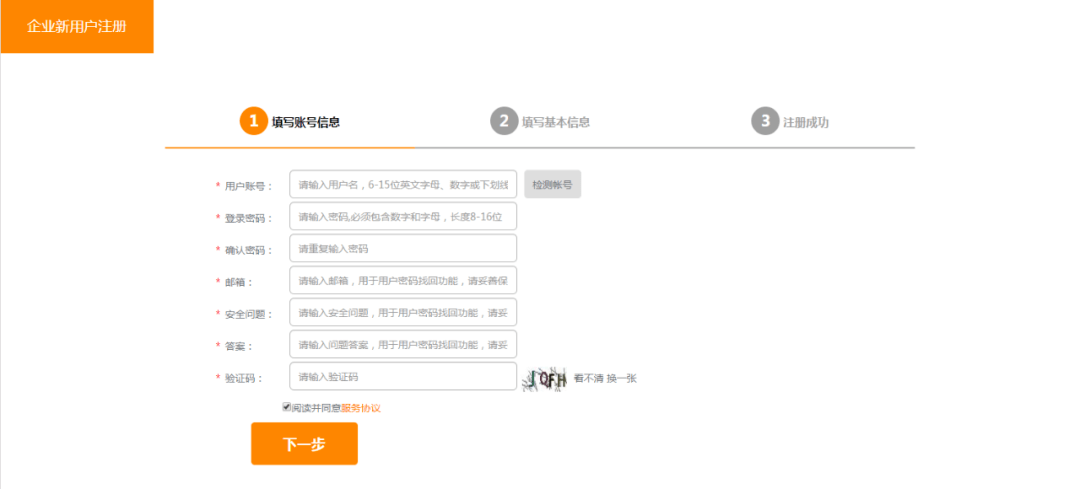Screen dimensions: 1080x489
Task: Focus the 安全问题 security question field
Action: click(x=403, y=313)
